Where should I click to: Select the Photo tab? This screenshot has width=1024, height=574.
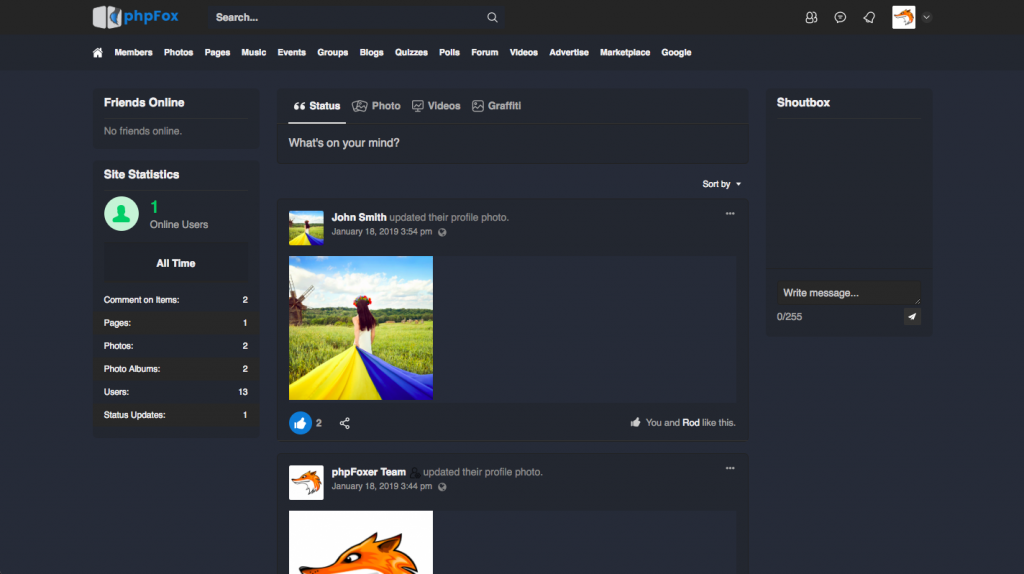(x=377, y=106)
